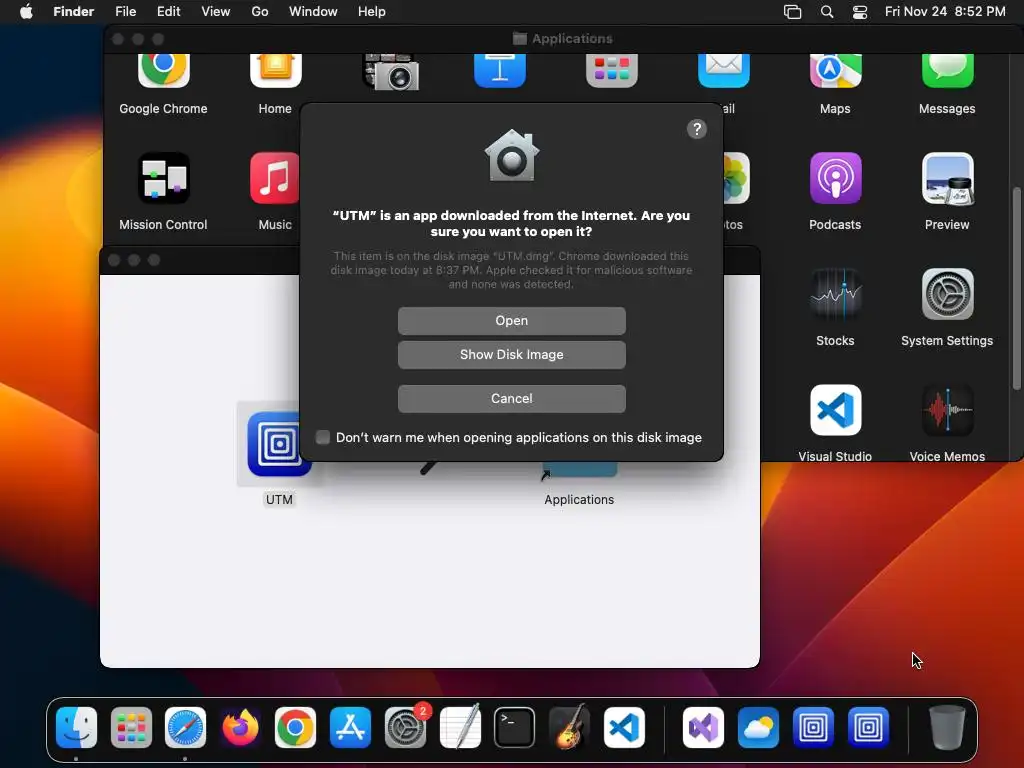Open Preview in Applications window
Screen dimensions: 1024x768
(947, 178)
